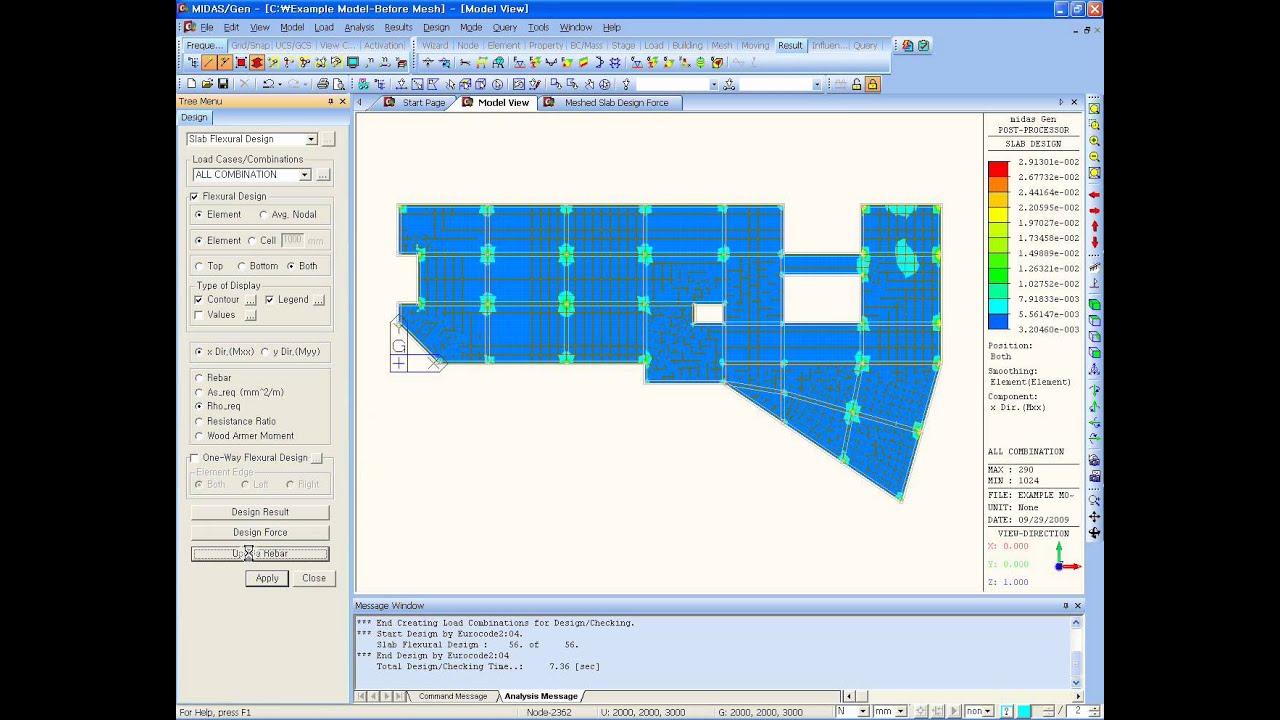Click the Print icon in toolbar

coord(323,84)
